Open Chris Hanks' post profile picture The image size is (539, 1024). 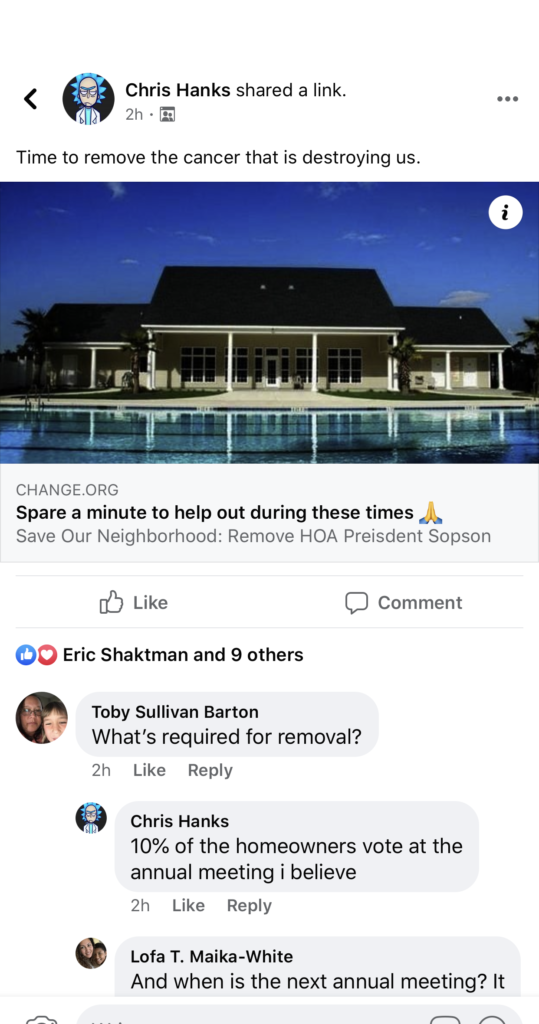(88, 99)
